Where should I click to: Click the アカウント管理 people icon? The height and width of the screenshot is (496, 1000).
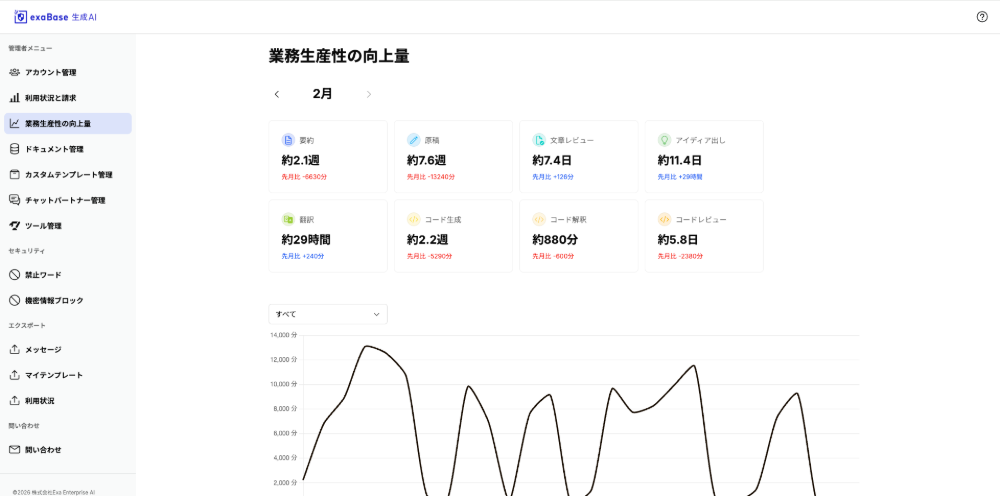click(15, 73)
